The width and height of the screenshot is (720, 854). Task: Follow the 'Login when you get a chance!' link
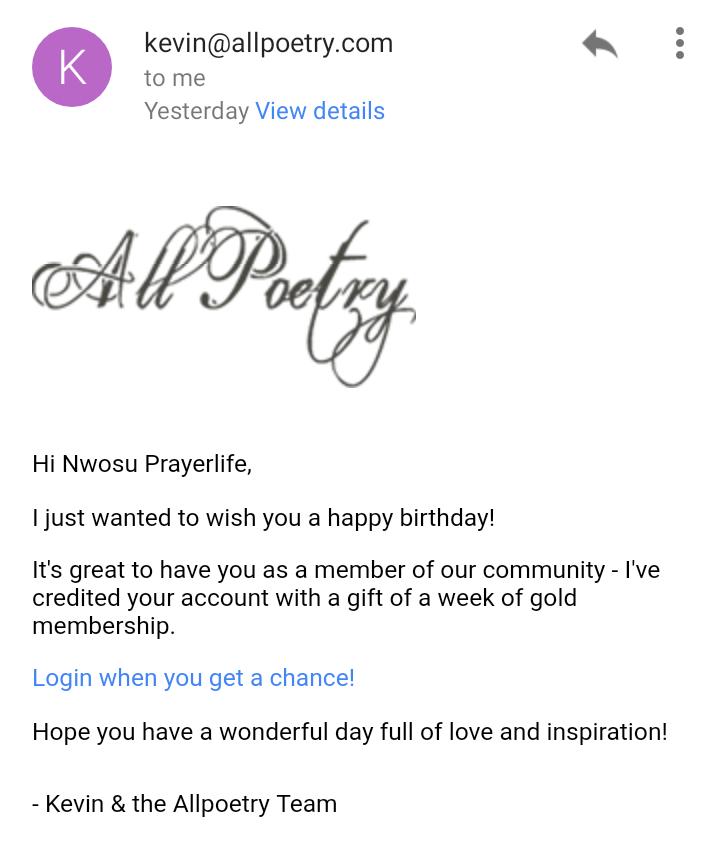pos(193,678)
